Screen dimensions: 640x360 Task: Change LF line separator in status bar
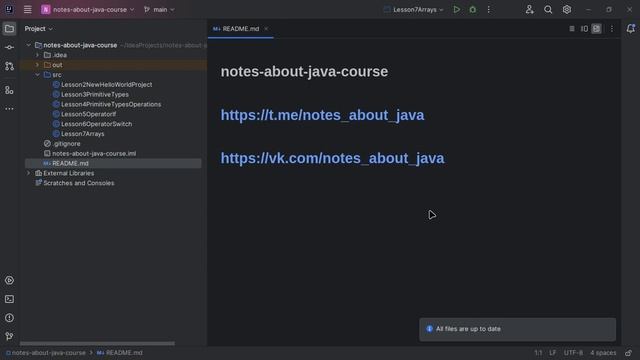[x=553, y=353]
